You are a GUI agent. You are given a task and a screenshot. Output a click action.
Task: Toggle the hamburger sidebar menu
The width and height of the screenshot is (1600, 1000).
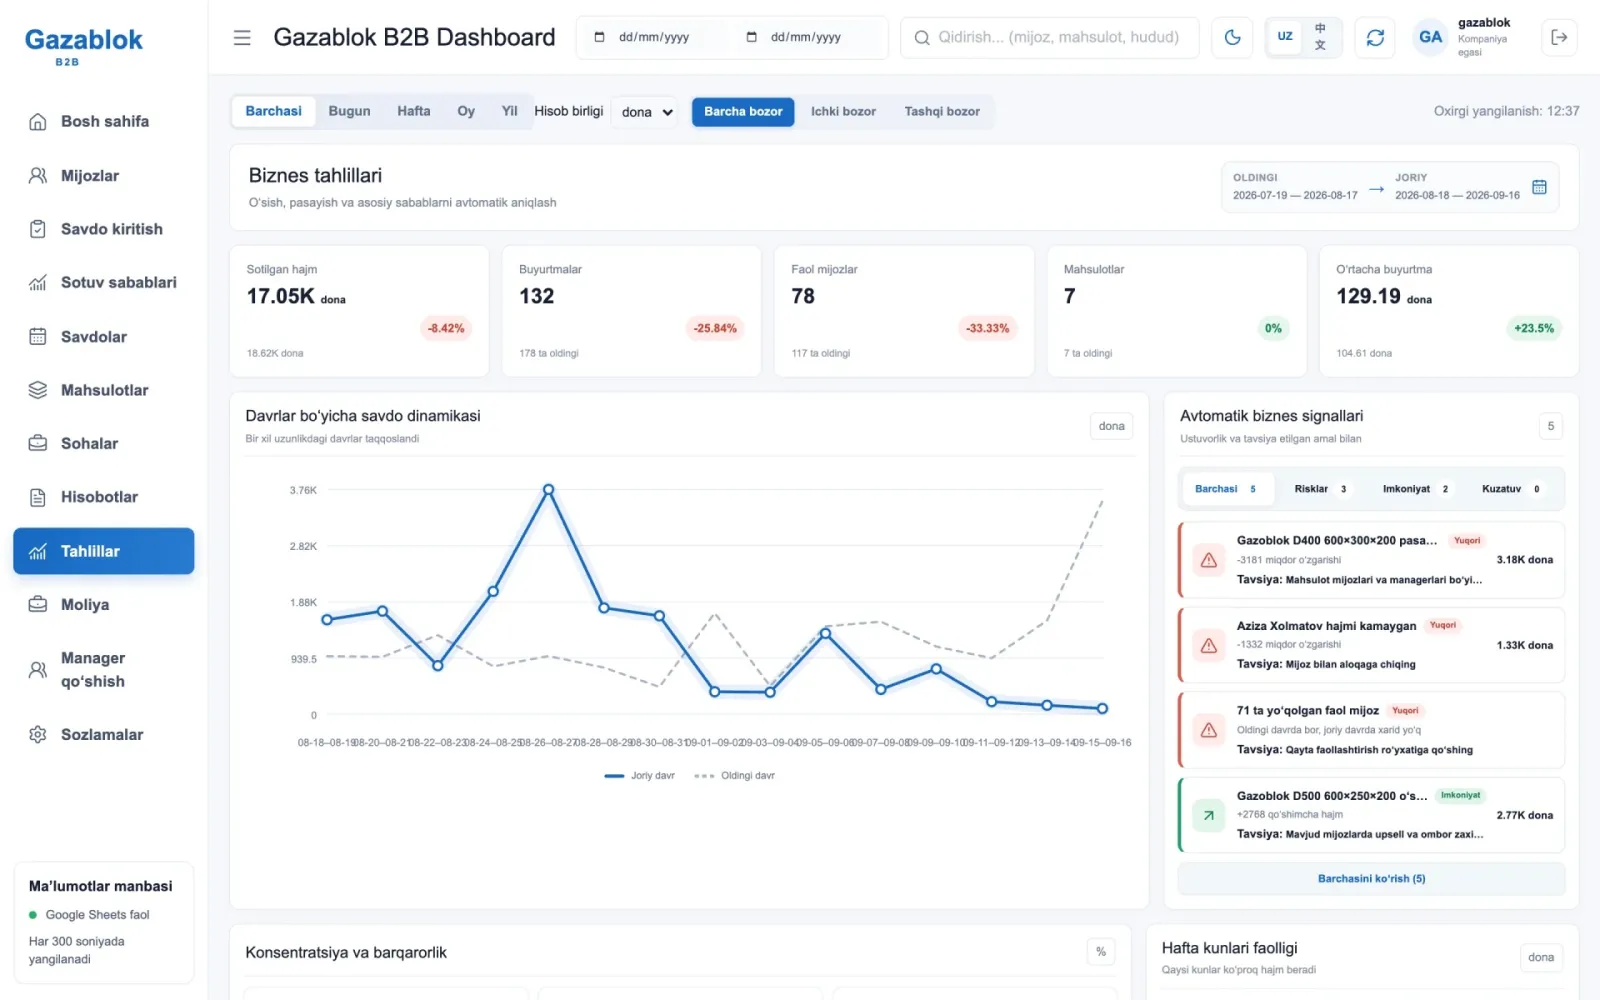tap(242, 38)
